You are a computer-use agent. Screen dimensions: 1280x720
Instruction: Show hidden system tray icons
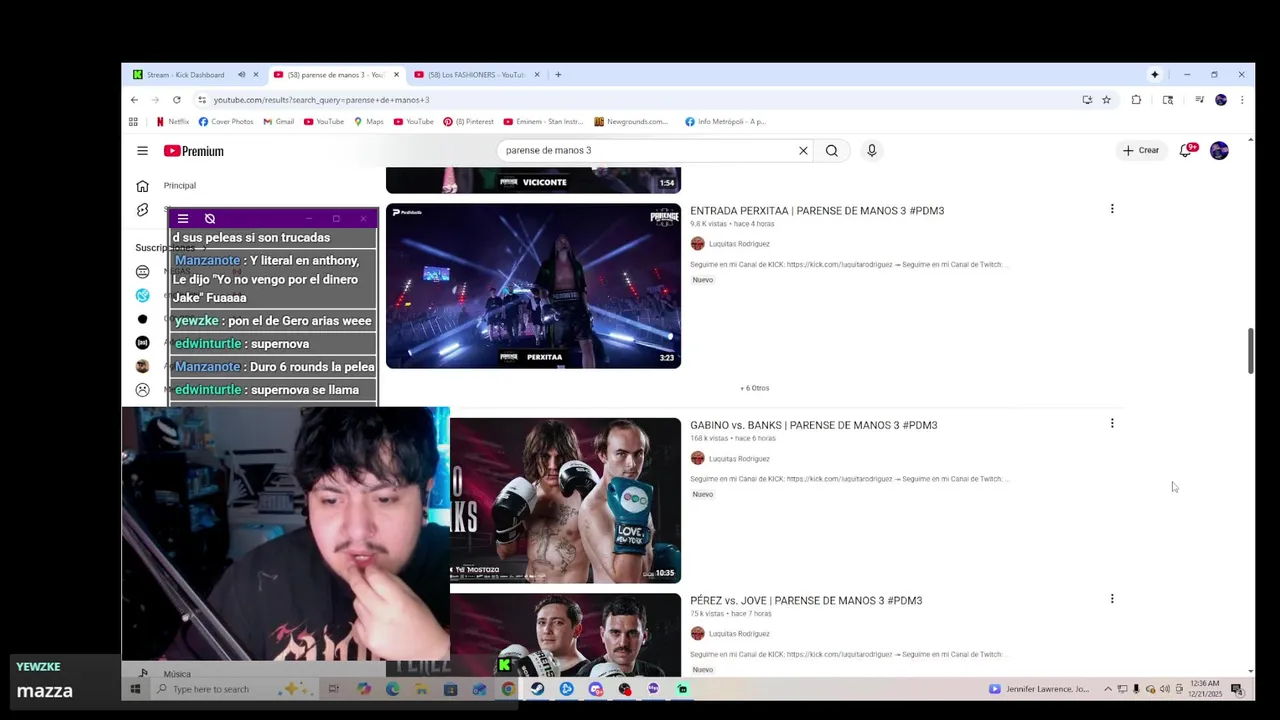click(x=1107, y=689)
